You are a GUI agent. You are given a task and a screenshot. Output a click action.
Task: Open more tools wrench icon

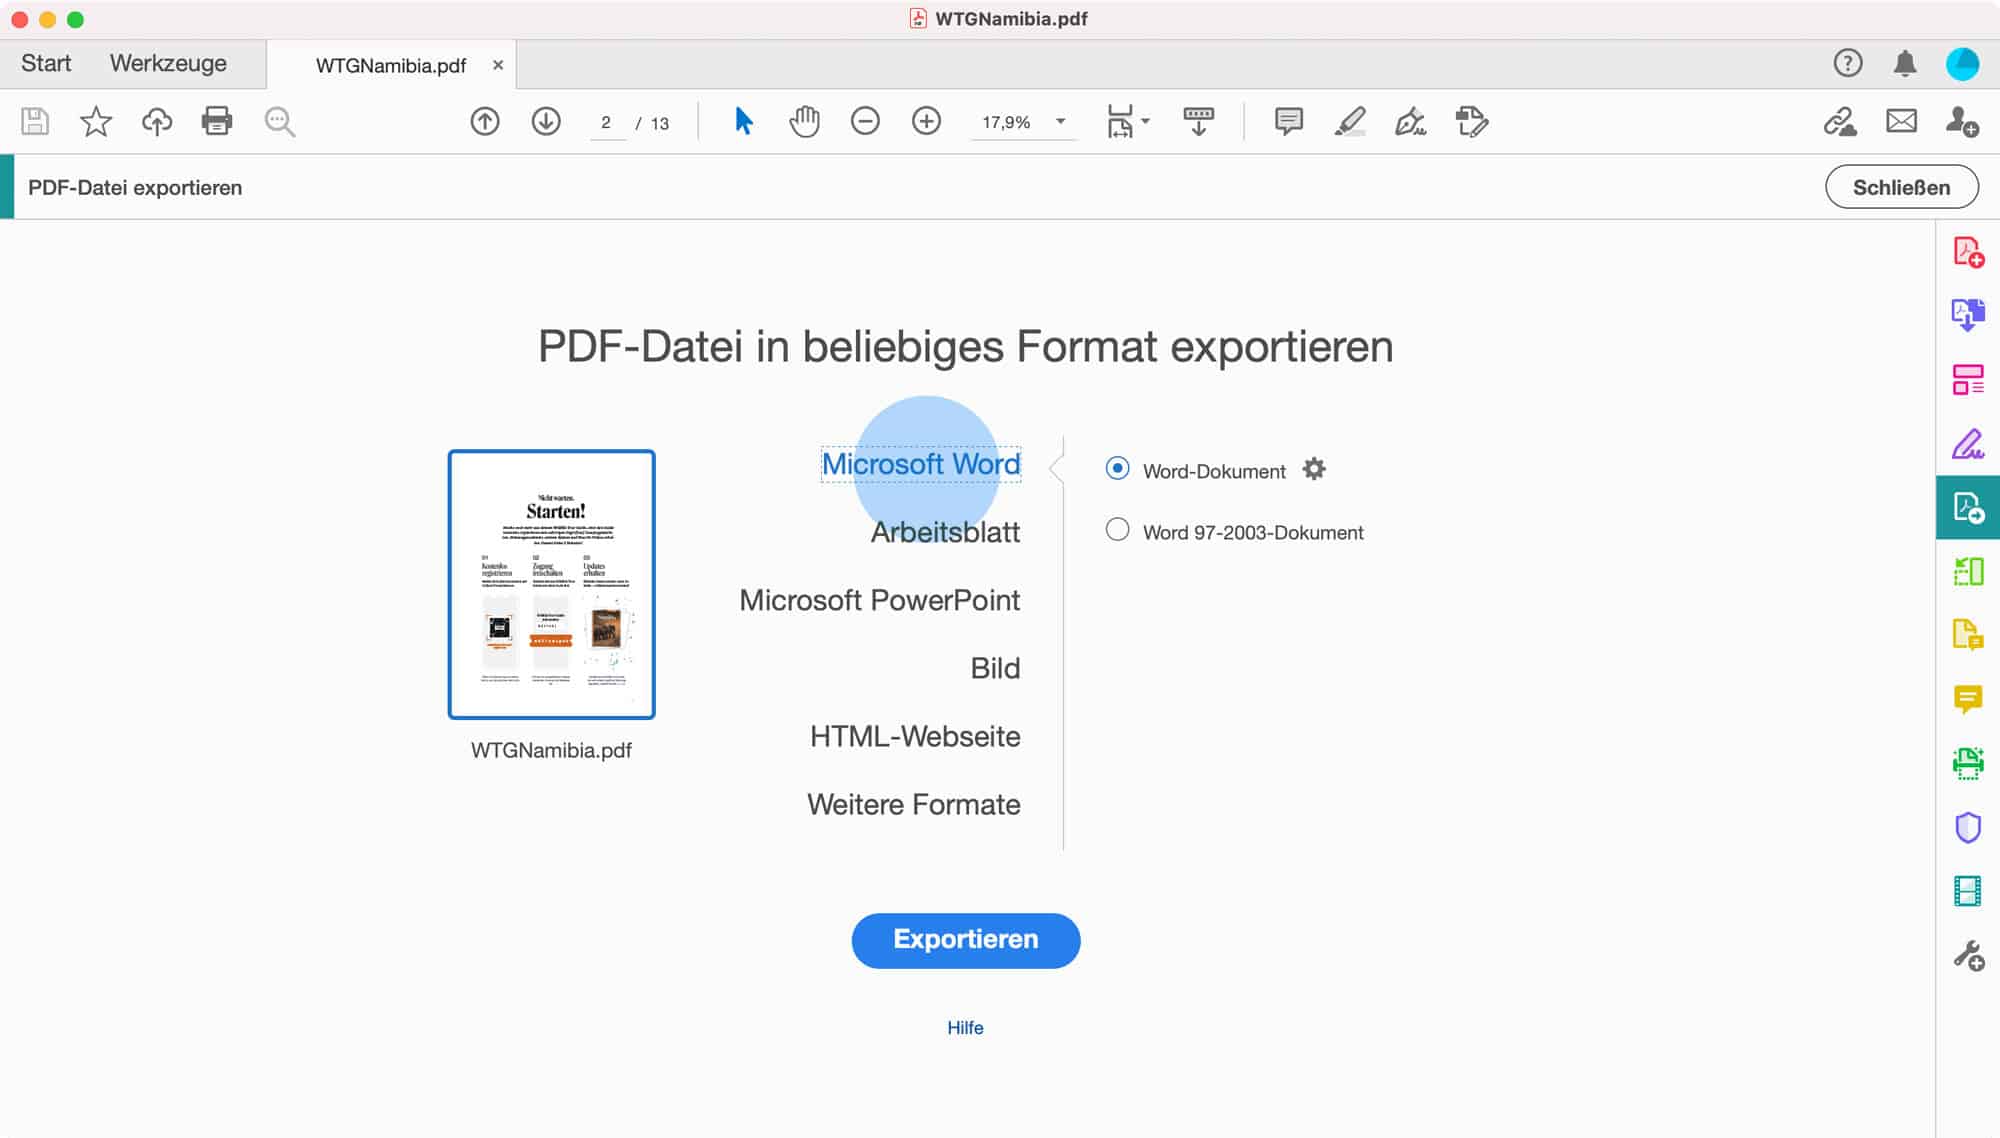click(x=1968, y=956)
